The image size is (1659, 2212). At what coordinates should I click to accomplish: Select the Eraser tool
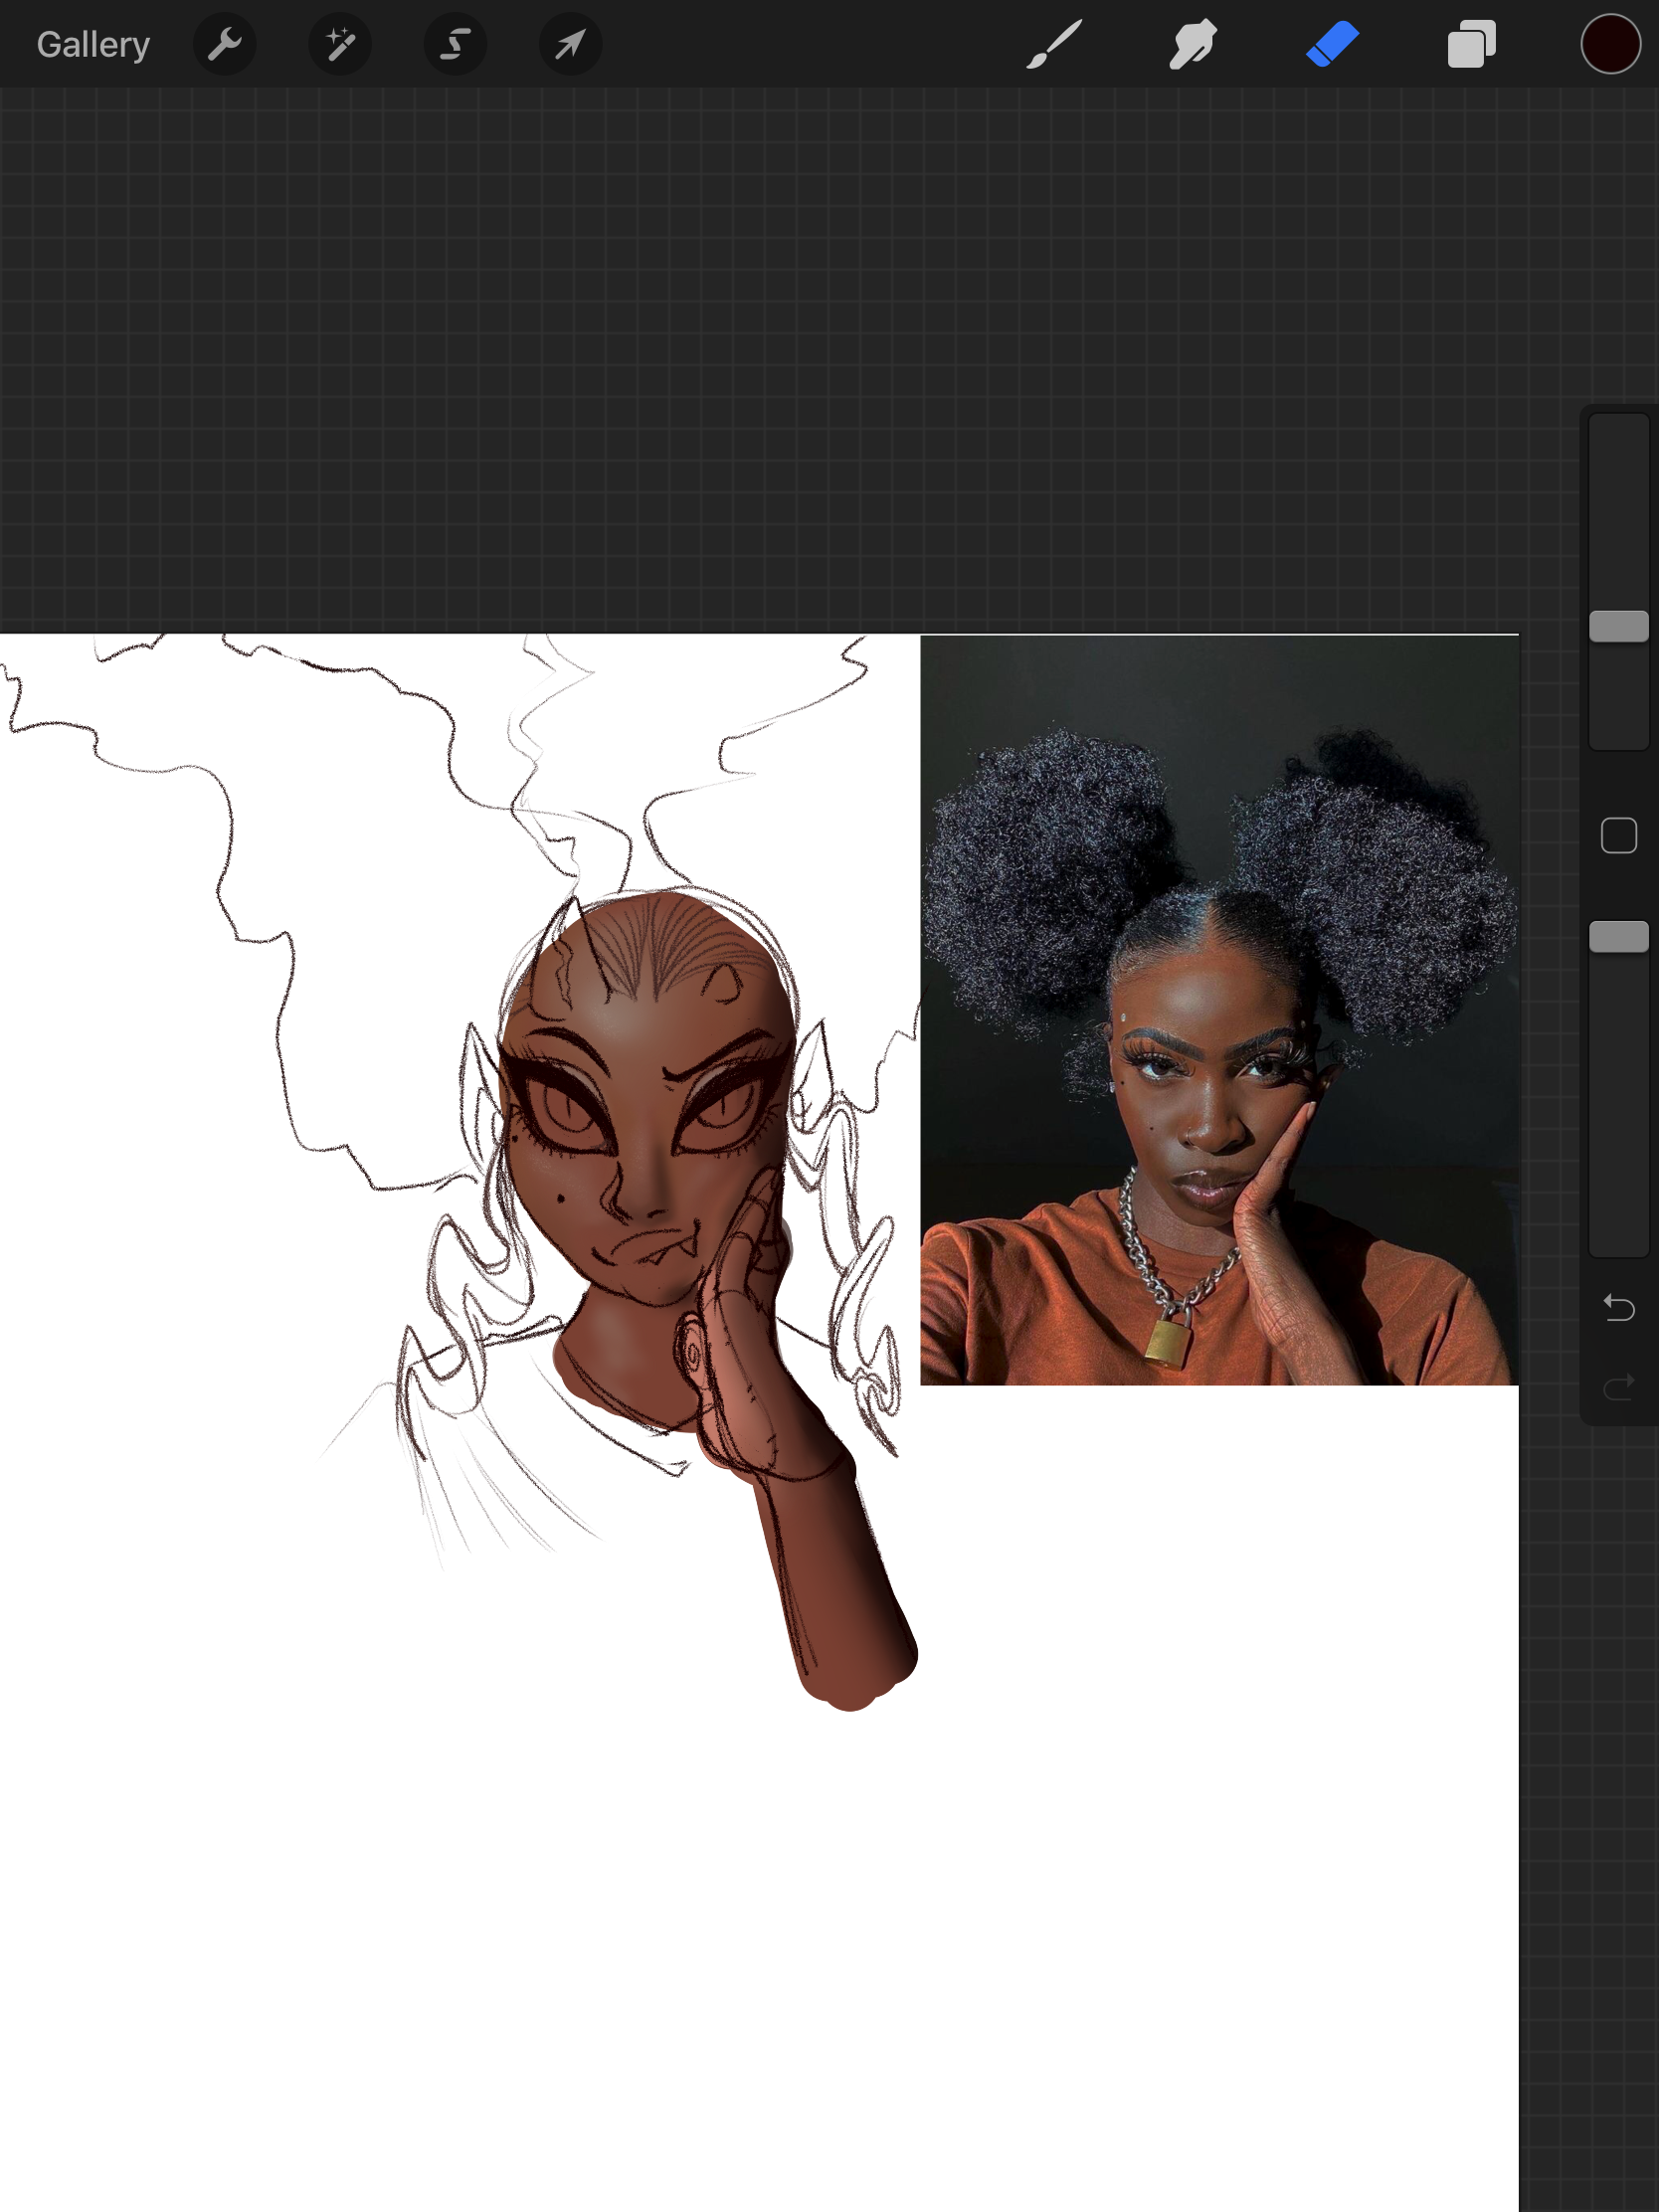pyautogui.click(x=1332, y=44)
